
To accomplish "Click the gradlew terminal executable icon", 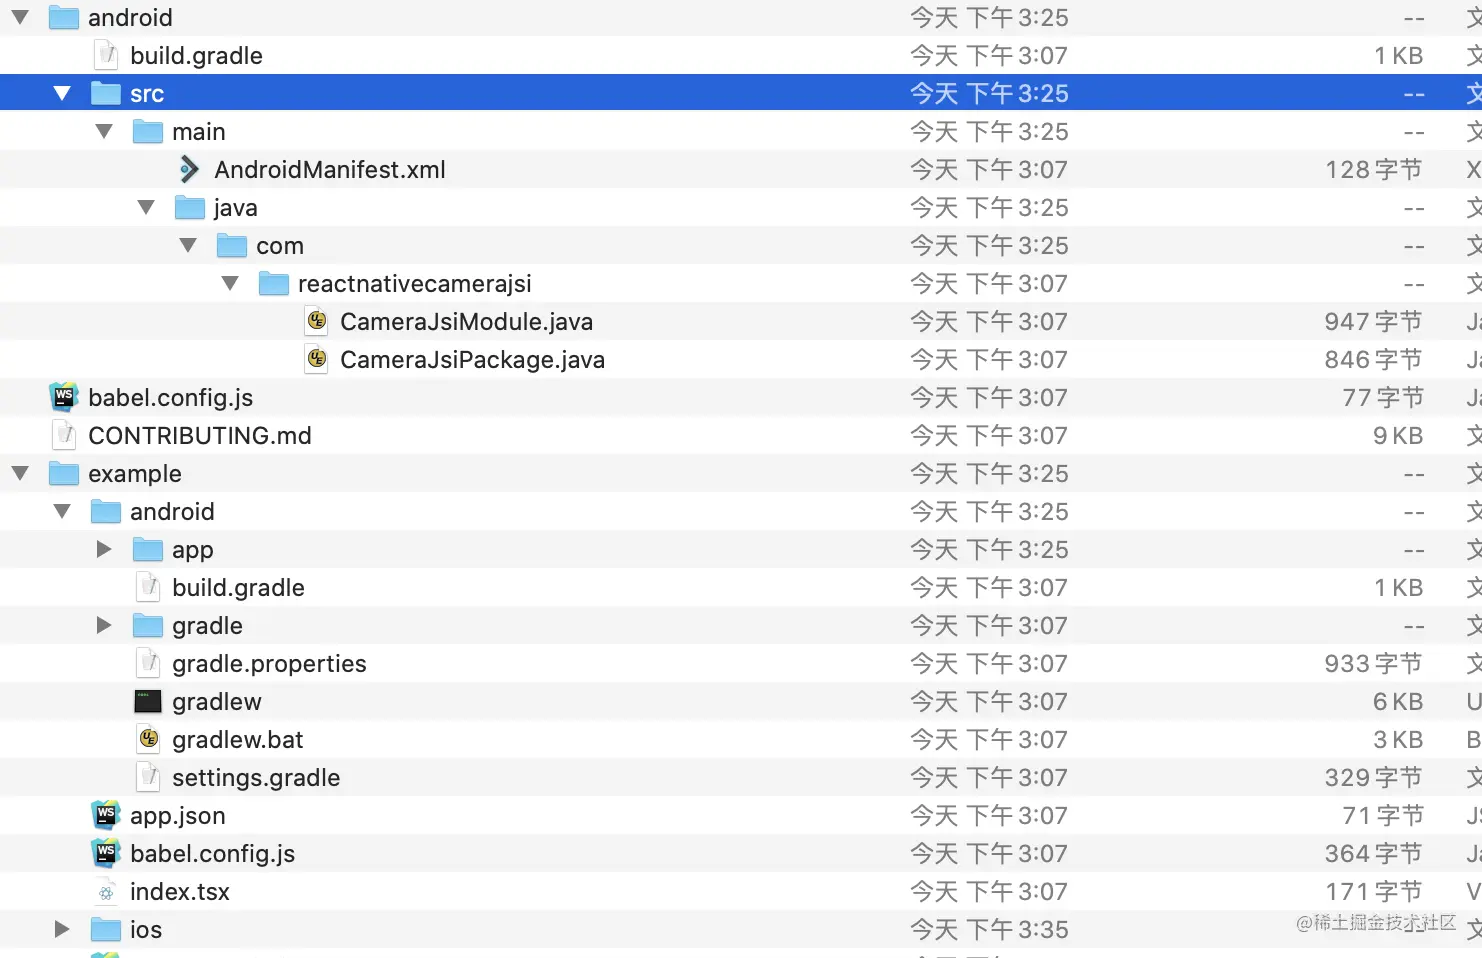I will 148,701.
